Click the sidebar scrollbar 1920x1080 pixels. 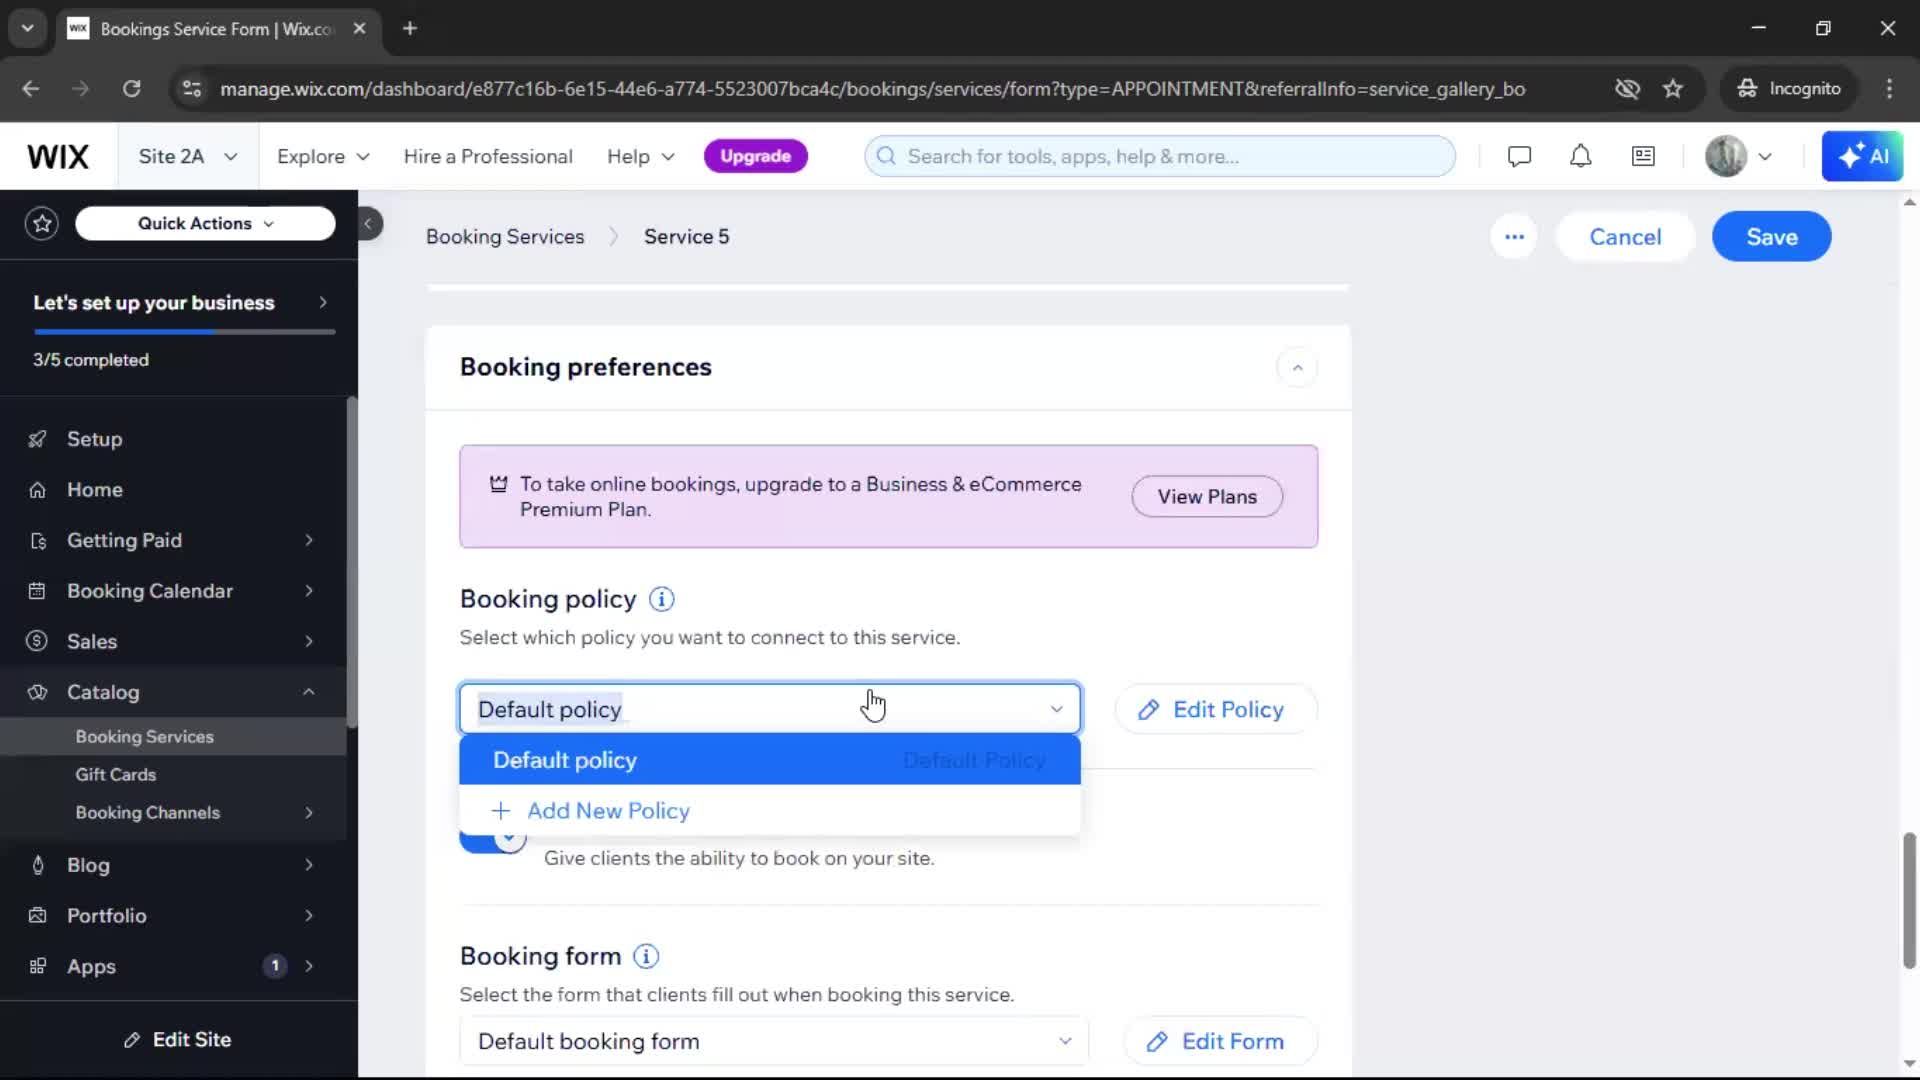click(x=351, y=562)
